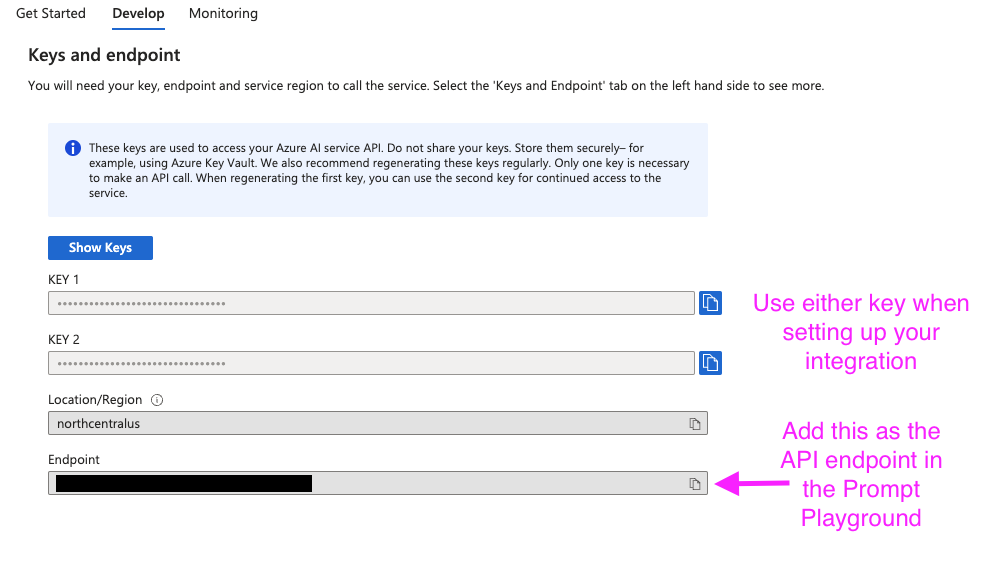Click the info icon beside Location/Region
1001x562 pixels.
tap(156, 400)
